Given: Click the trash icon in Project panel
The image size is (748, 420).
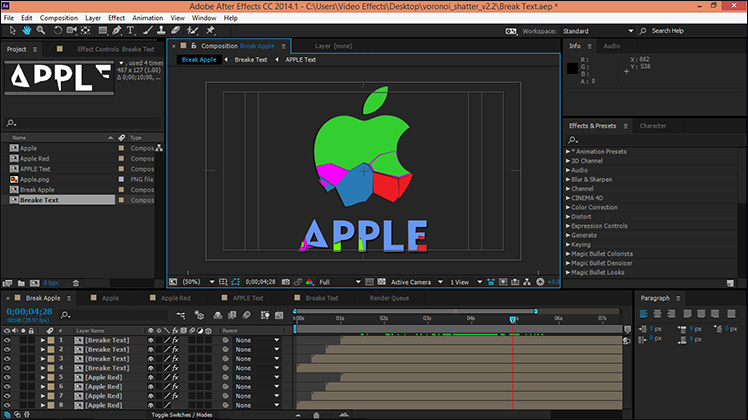Looking at the screenshot, I should (75, 283).
